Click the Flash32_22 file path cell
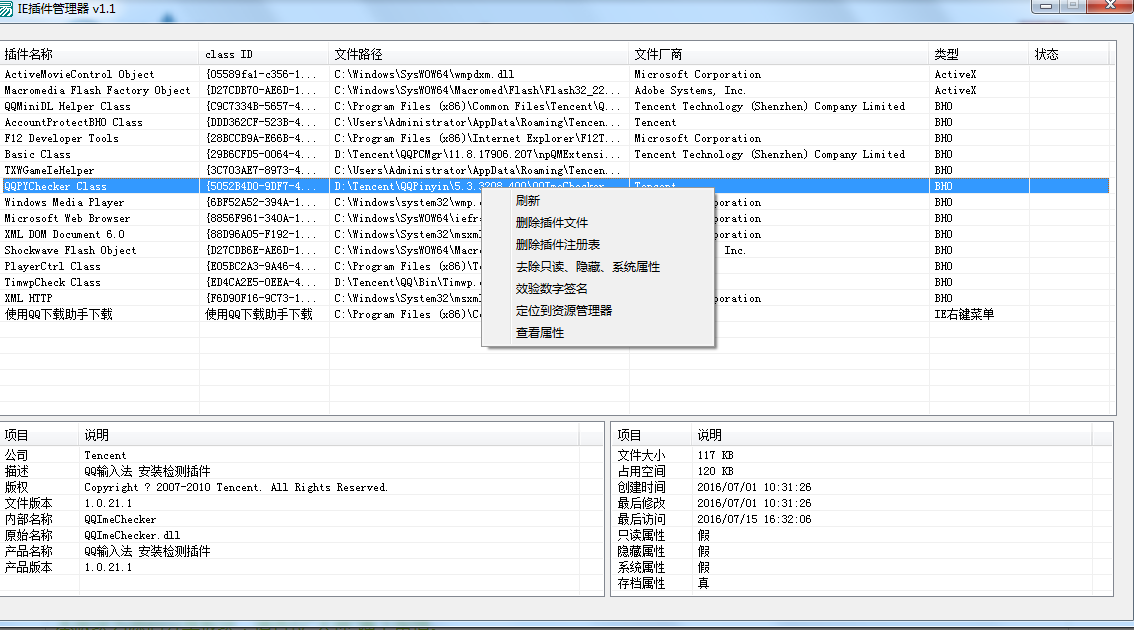Viewport: 1134px width, 630px height. tap(477, 90)
